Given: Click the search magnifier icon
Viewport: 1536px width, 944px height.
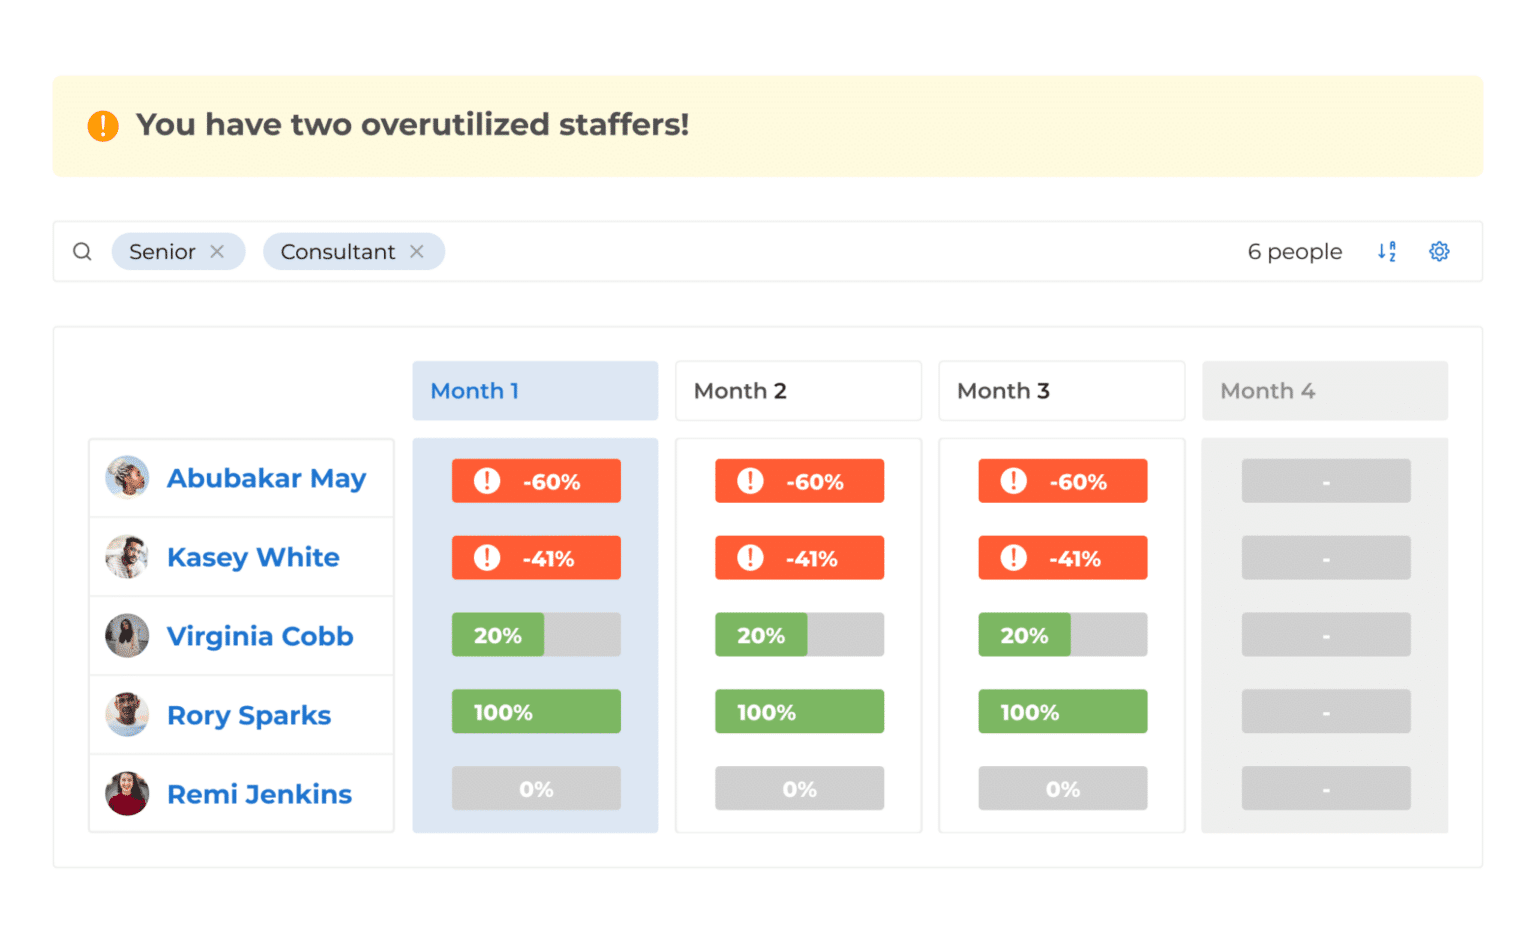Looking at the screenshot, I should (82, 251).
